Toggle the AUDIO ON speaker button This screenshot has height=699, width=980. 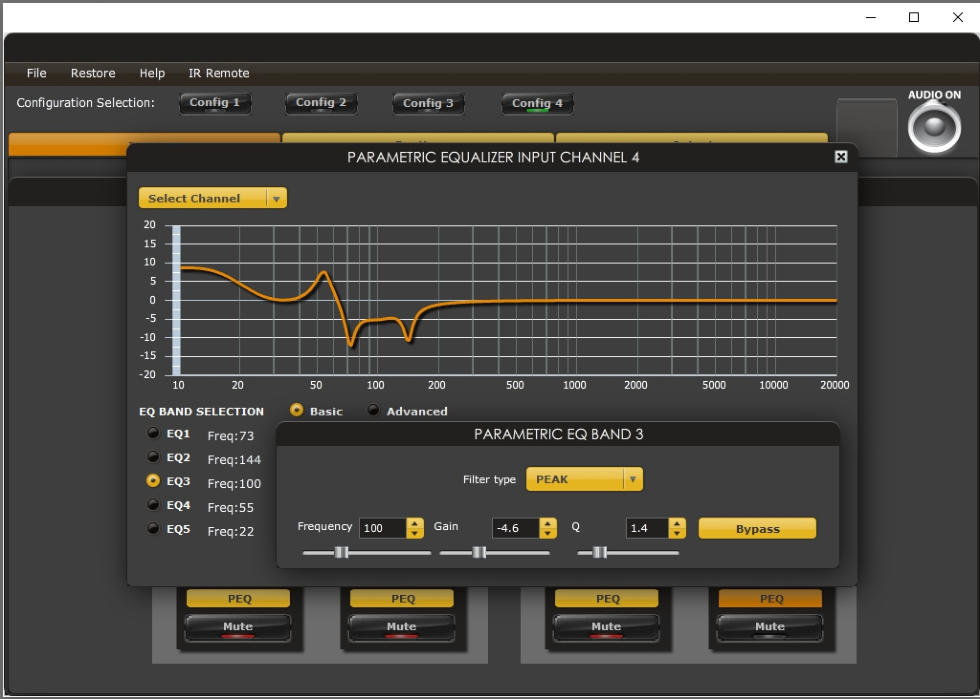click(x=934, y=128)
